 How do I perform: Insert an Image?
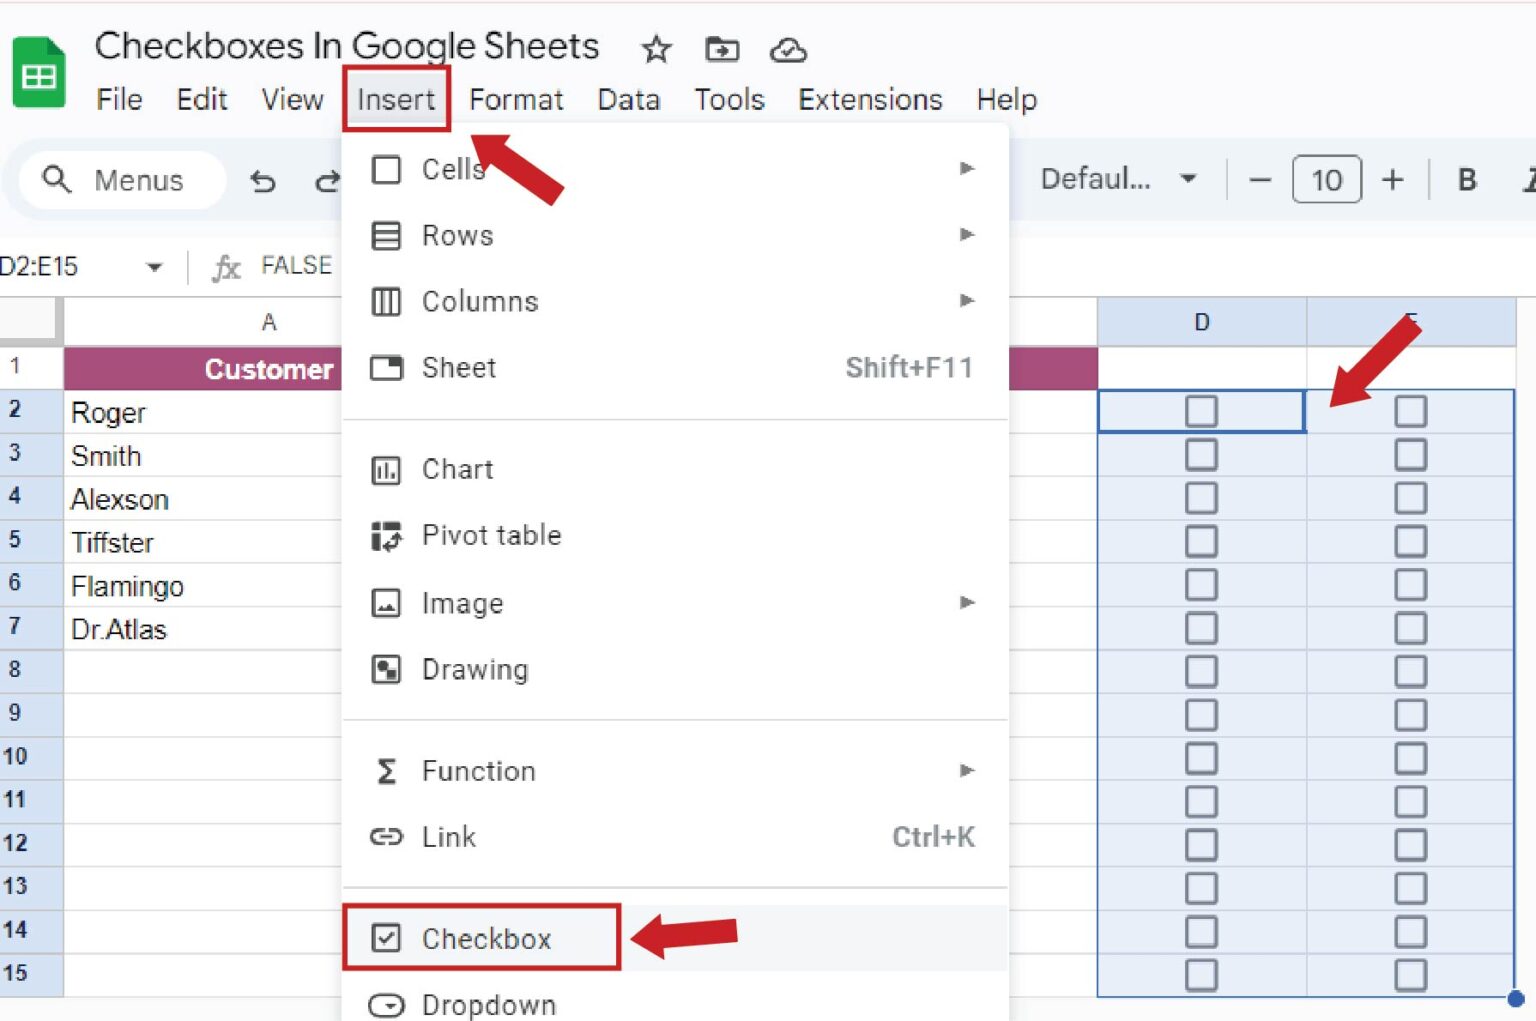click(x=462, y=603)
